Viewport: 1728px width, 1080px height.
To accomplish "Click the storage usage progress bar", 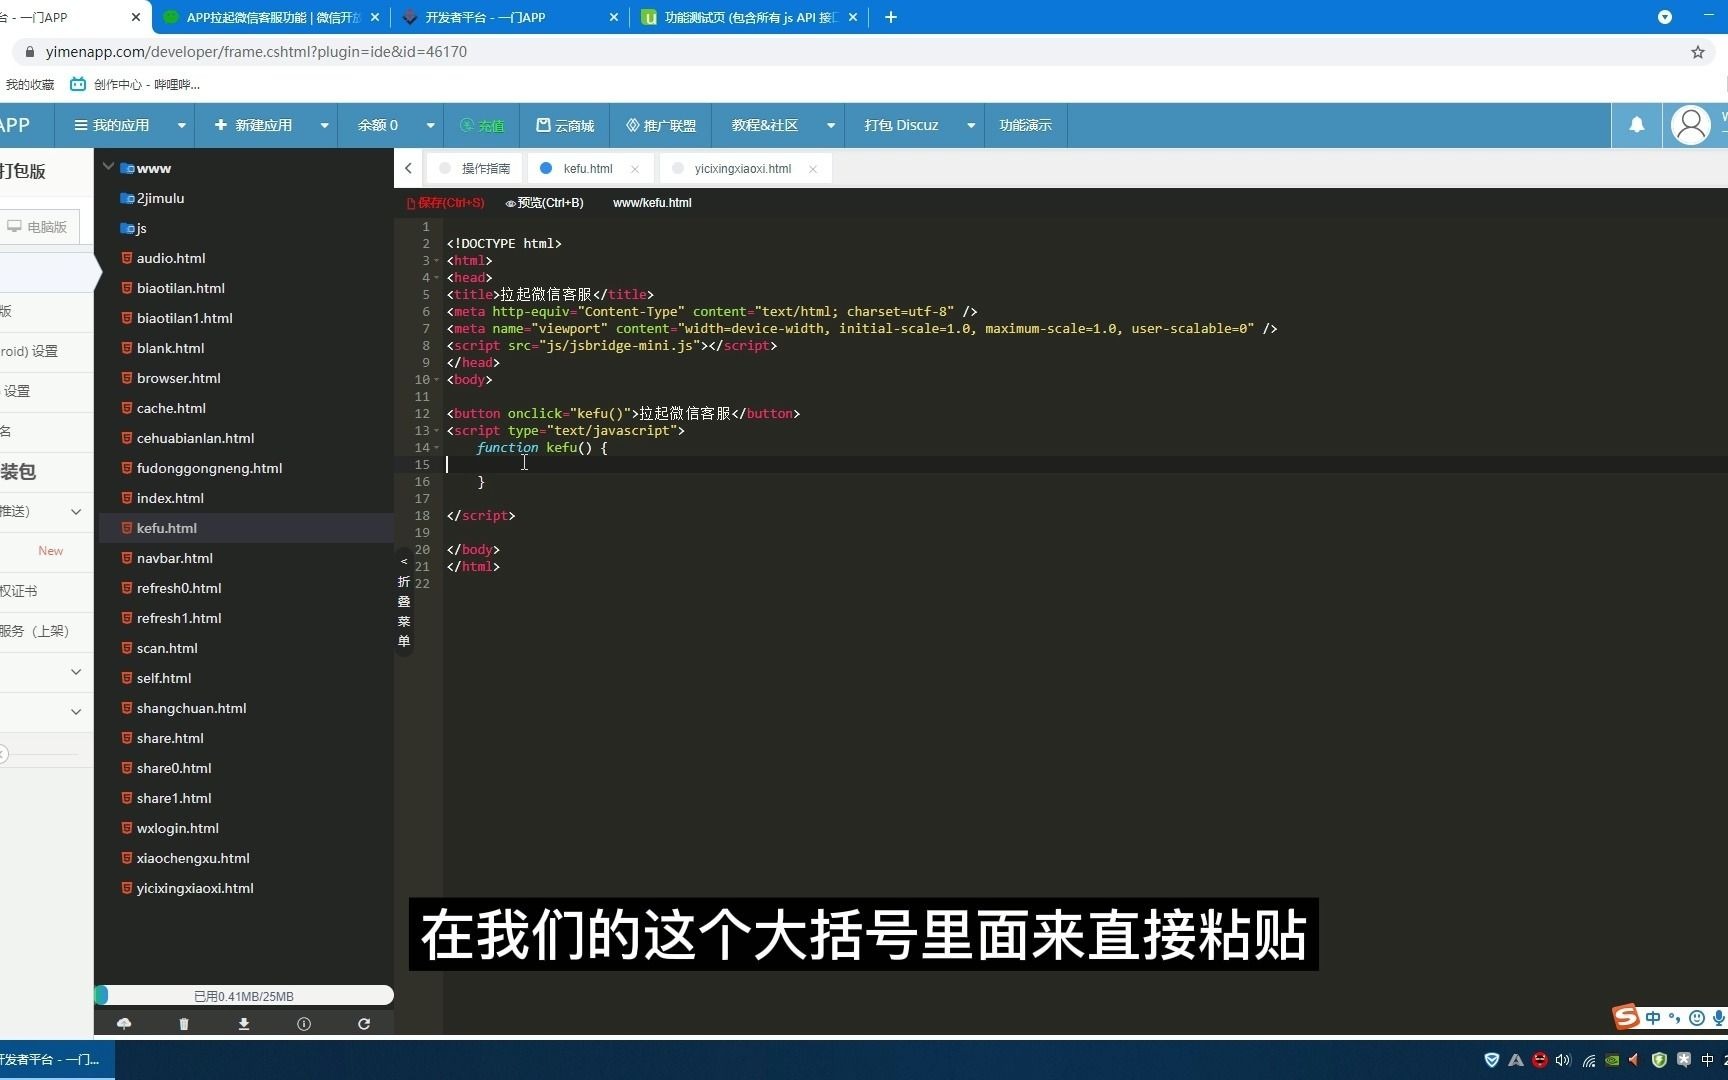I will [x=244, y=995].
